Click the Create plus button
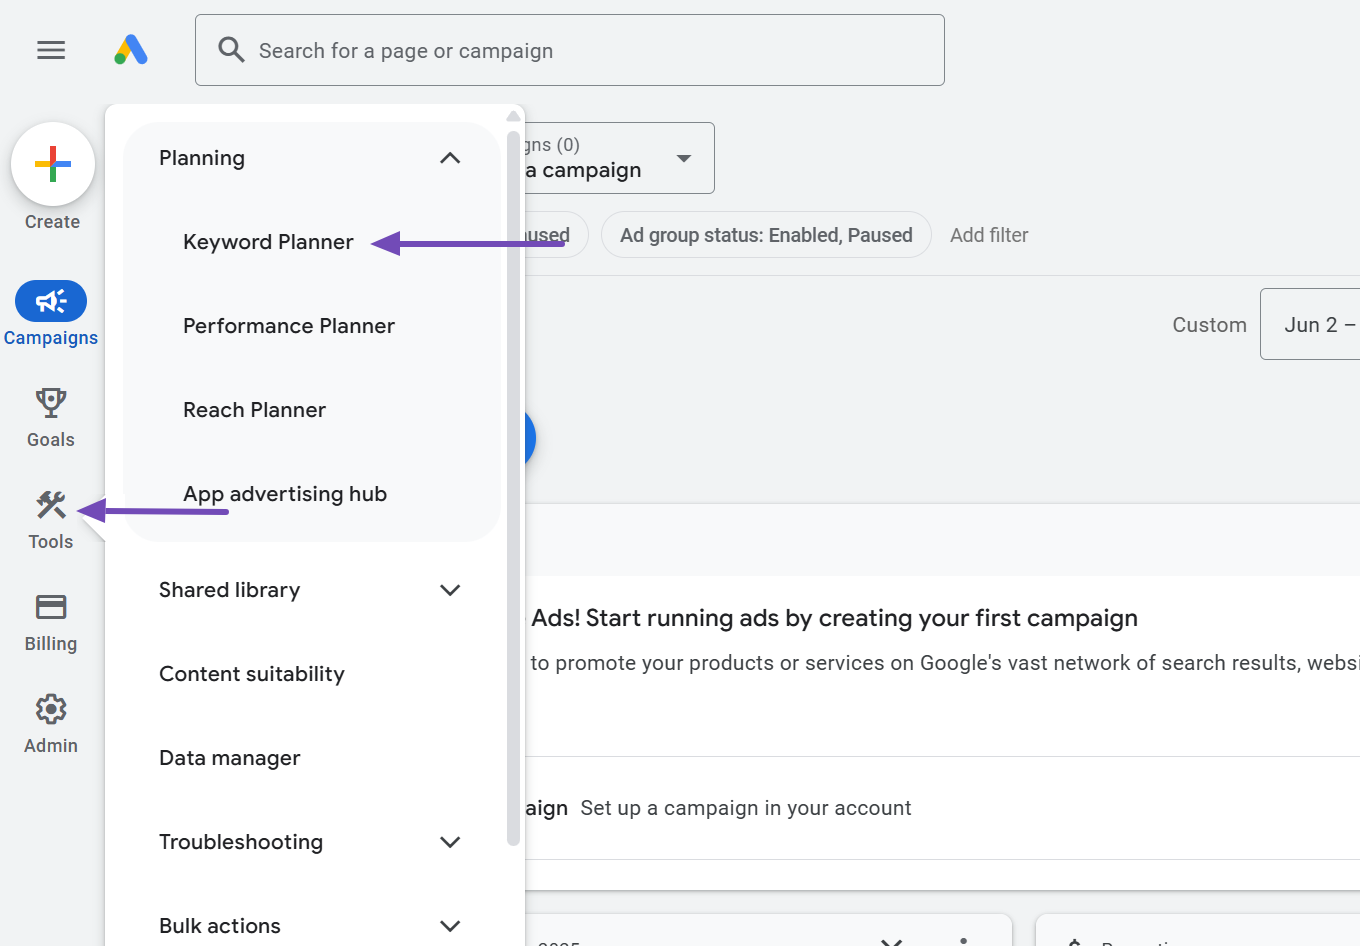This screenshot has height=946, width=1360. (x=53, y=164)
